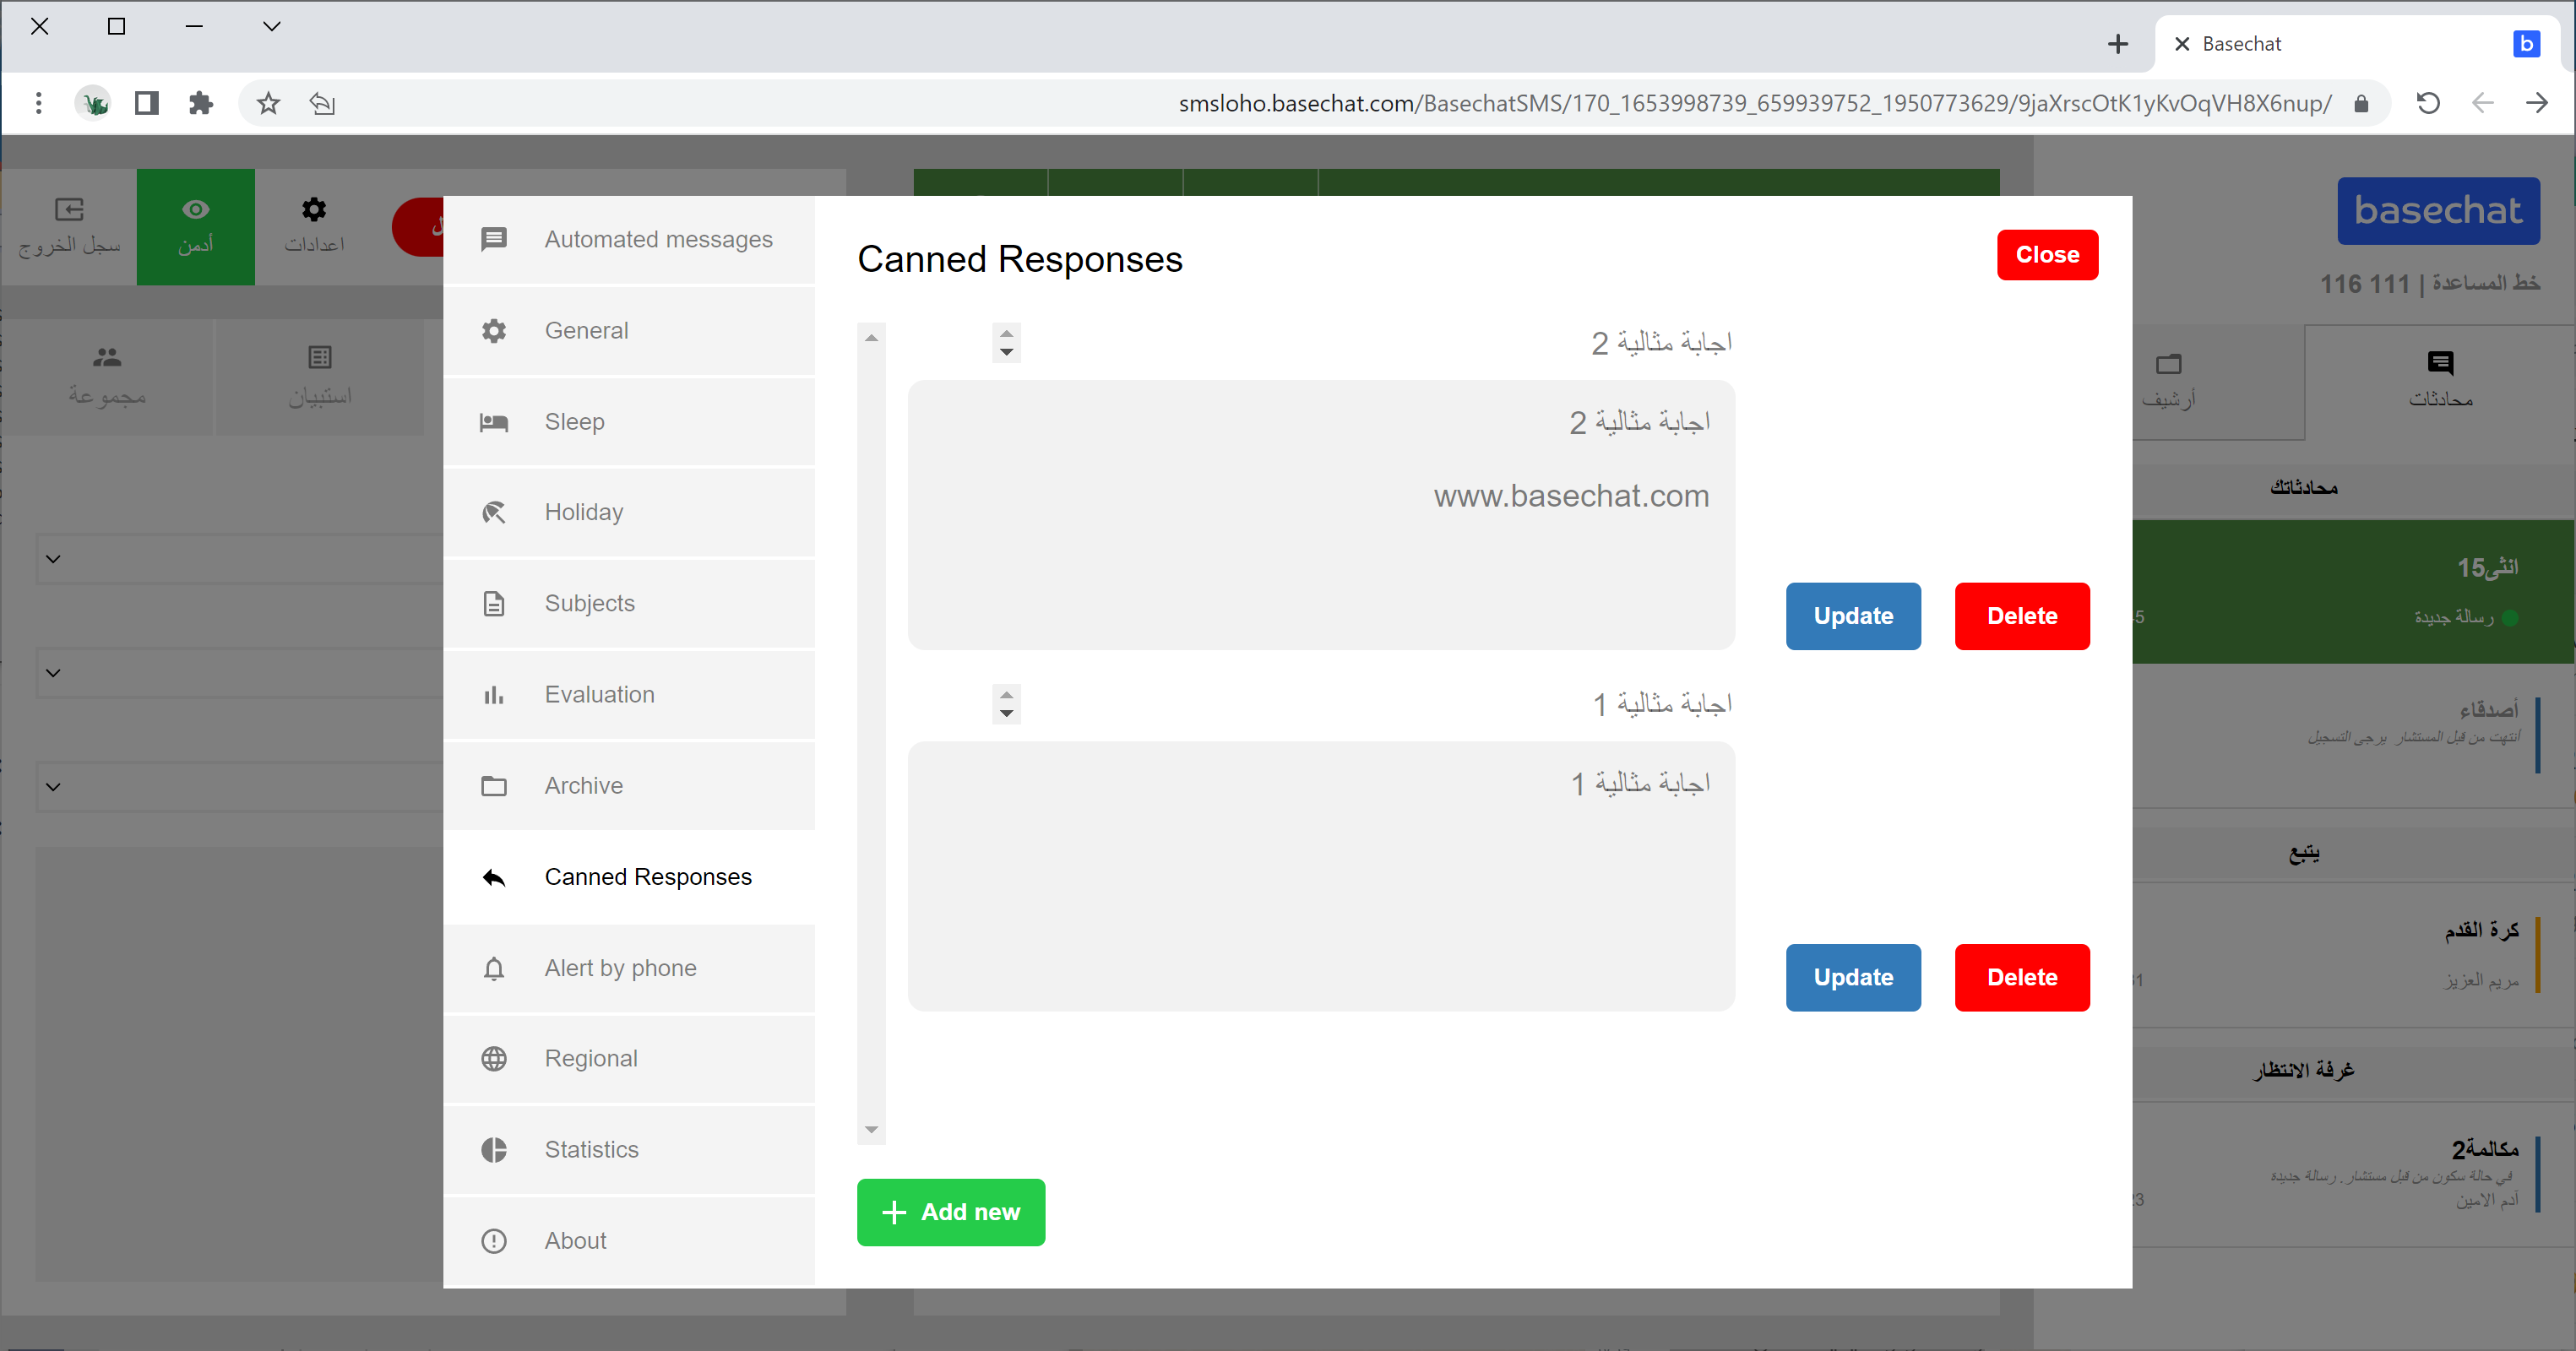
Task: Open the Statistics pie chart icon
Action: pyautogui.click(x=494, y=1150)
